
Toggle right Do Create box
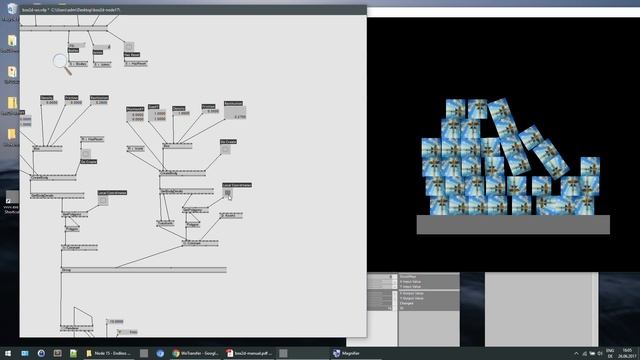(x=225, y=150)
